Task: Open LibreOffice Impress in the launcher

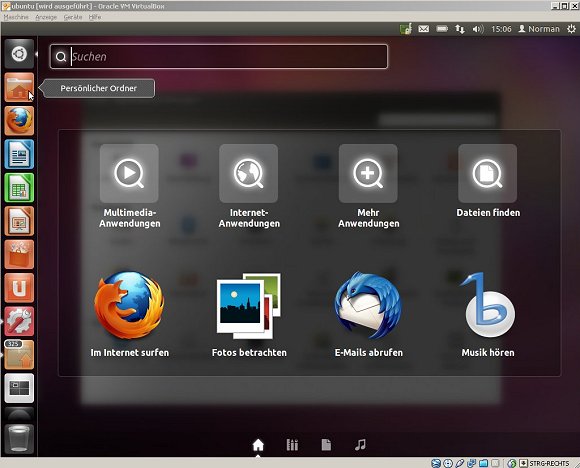Action: point(19,221)
